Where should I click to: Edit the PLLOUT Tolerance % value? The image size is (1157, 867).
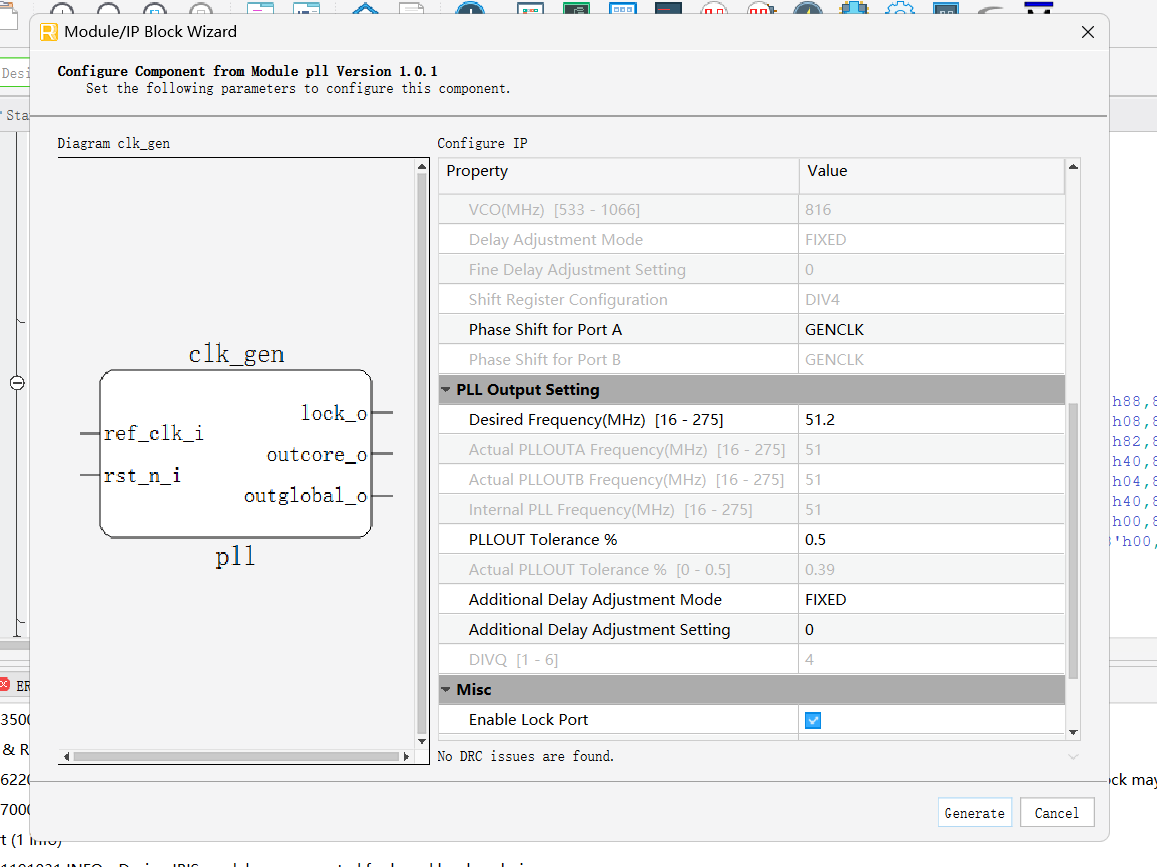(930, 540)
